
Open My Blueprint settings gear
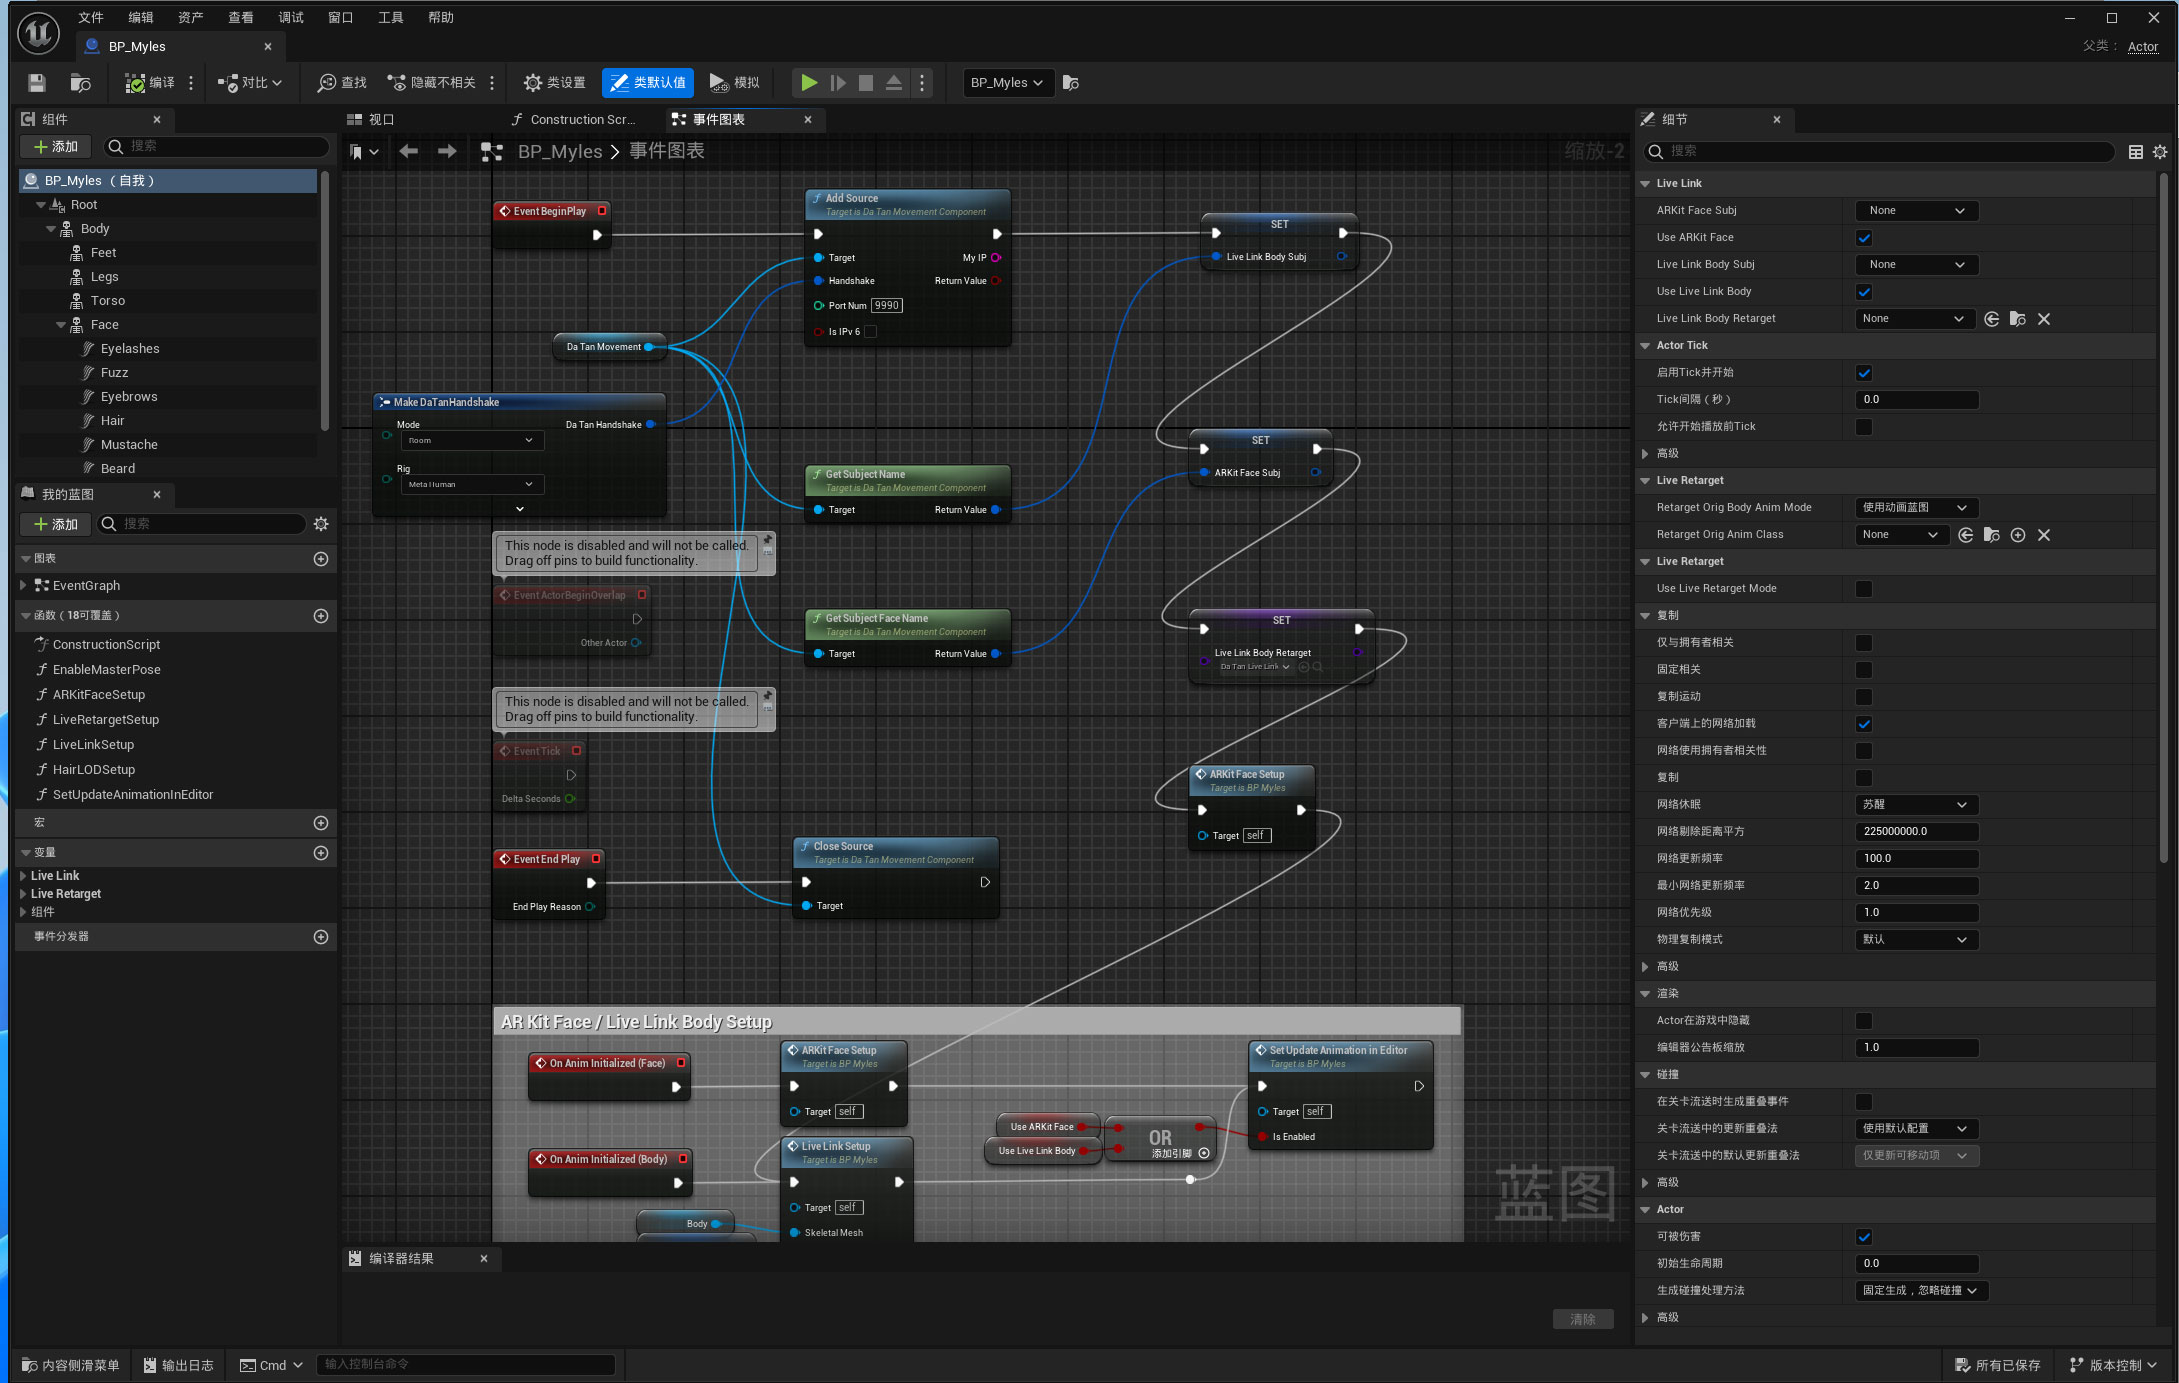point(321,524)
